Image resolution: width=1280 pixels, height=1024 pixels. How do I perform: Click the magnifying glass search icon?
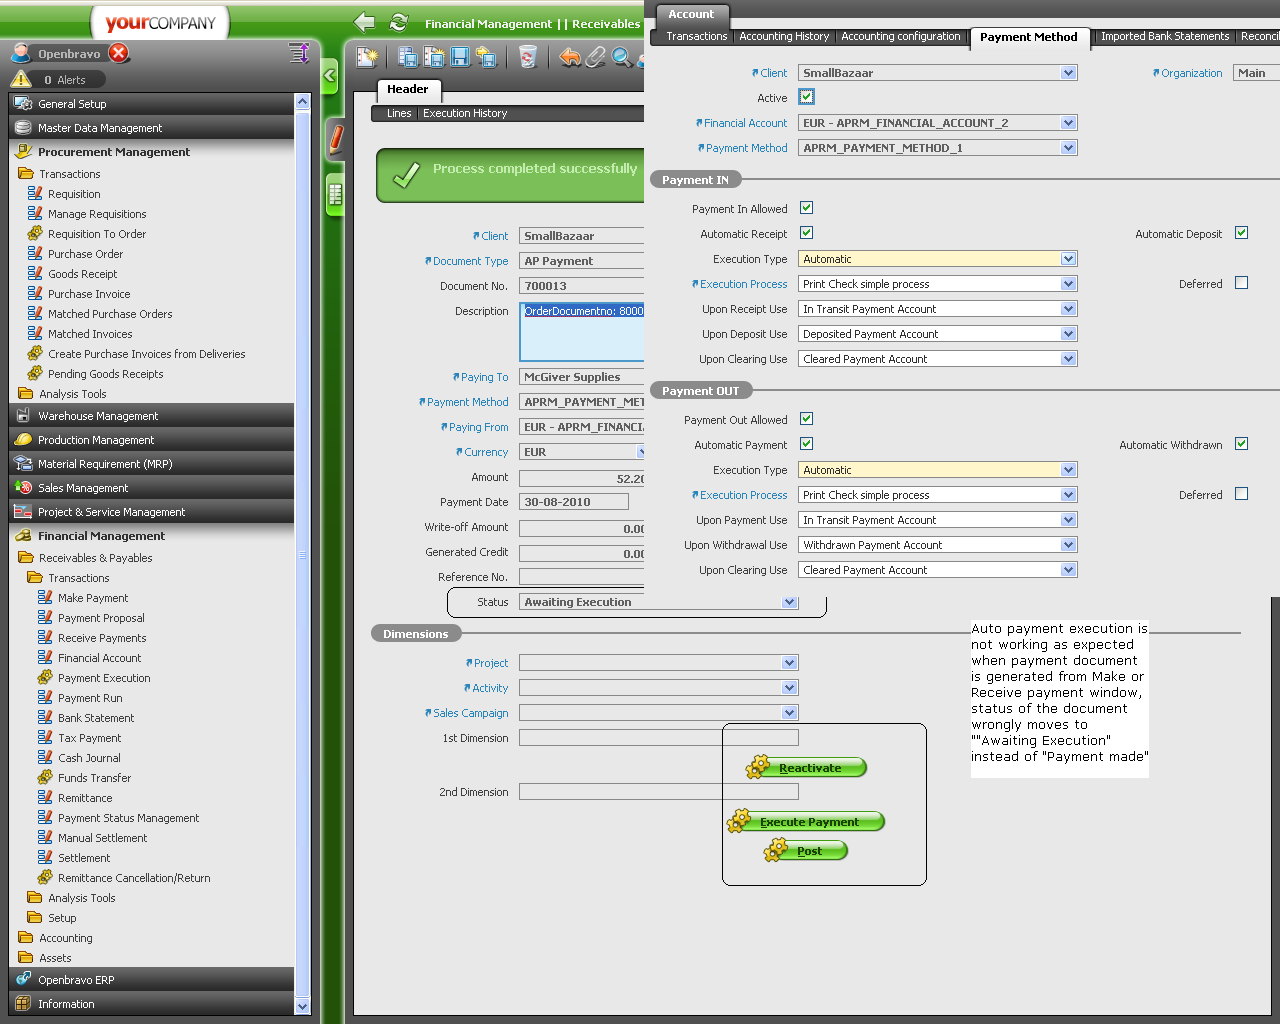[622, 57]
